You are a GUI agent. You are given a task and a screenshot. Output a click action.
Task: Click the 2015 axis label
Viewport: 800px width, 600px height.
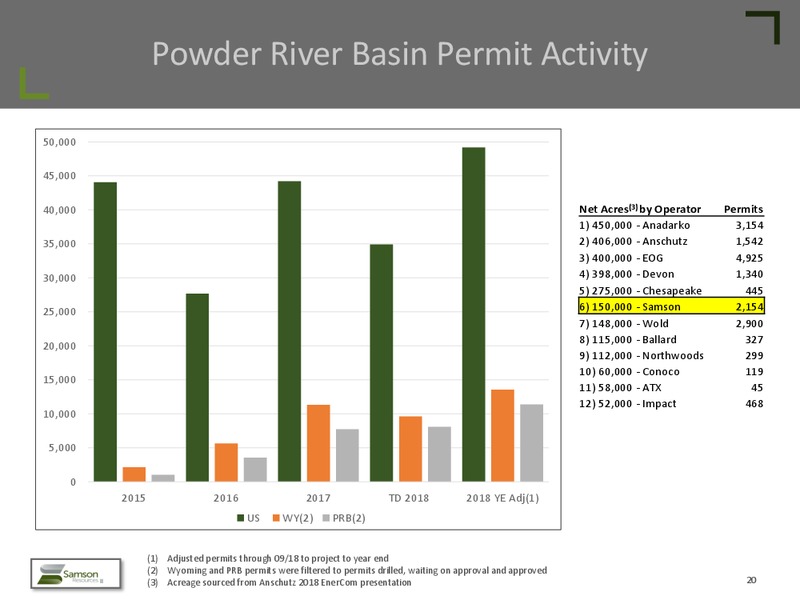click(x=133, y=498)
